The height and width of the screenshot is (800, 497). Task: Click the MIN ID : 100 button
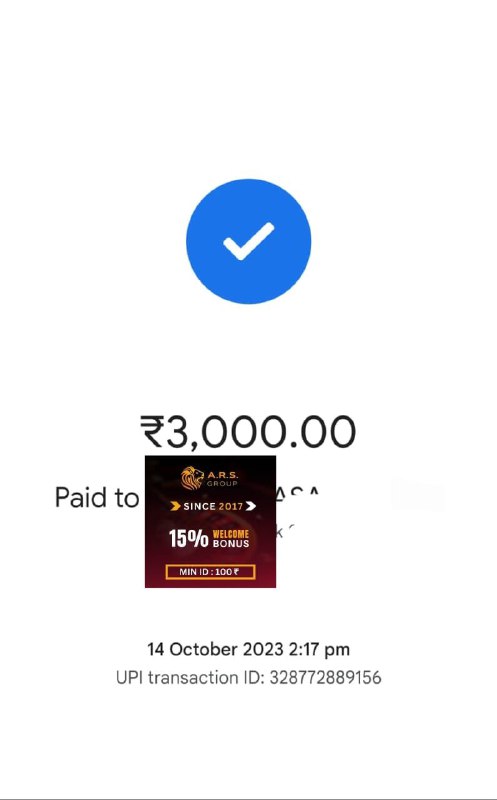tap(210, 572)
